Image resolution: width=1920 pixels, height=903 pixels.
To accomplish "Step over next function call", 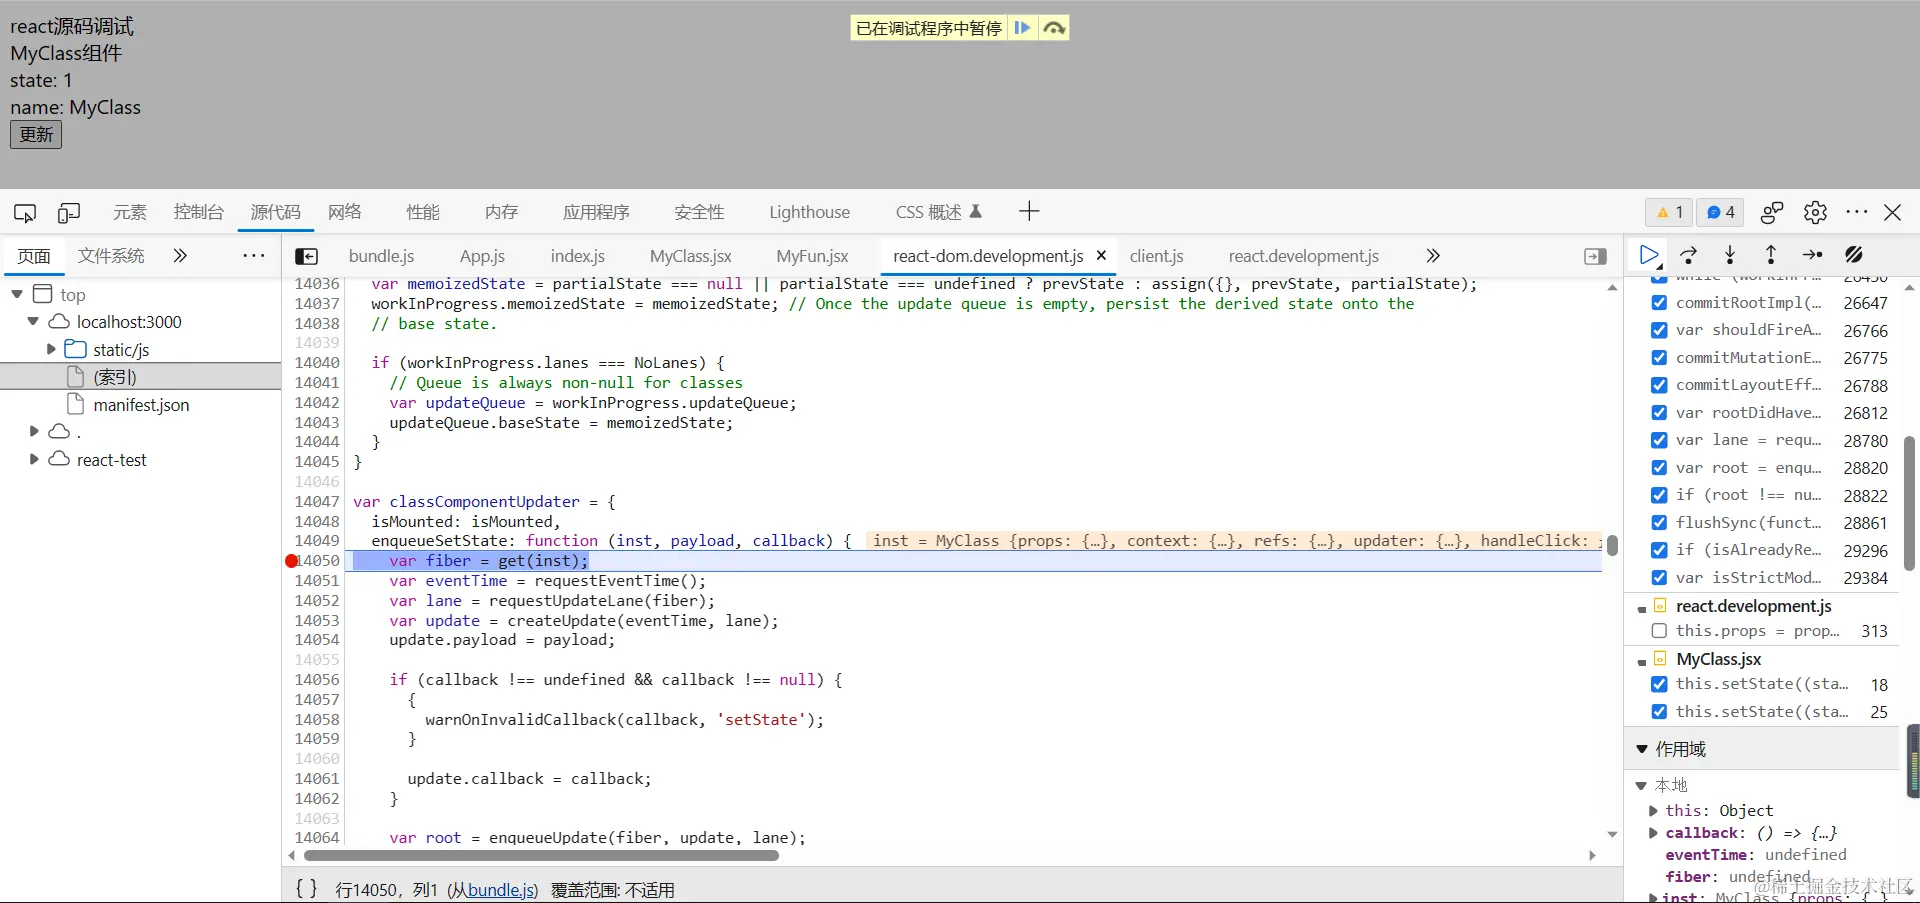I will [x=1689, y=255].
